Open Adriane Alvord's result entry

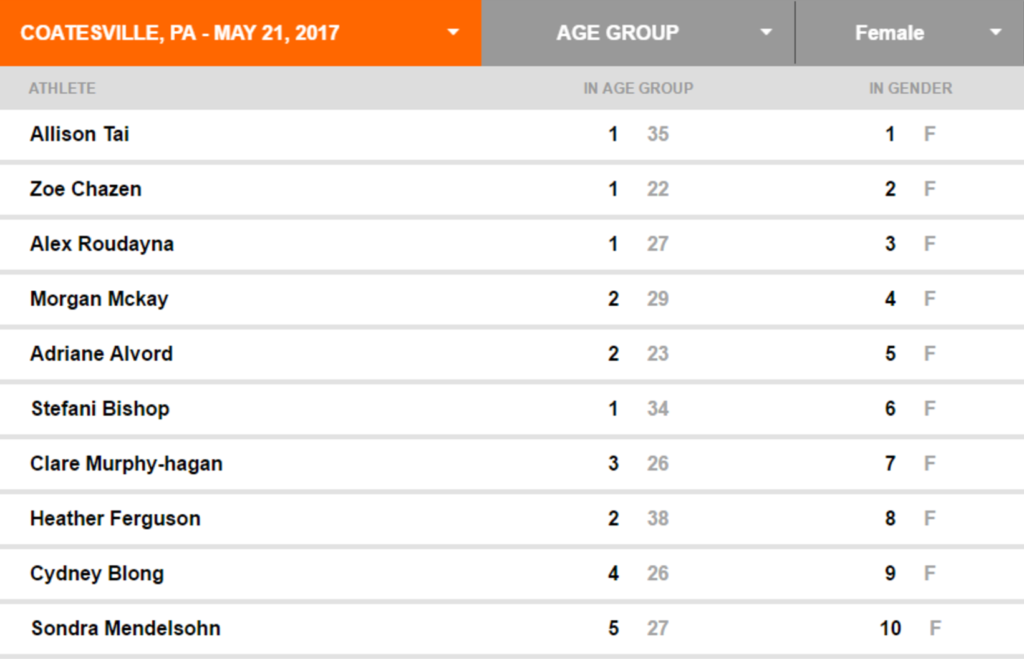click(512, 354)
